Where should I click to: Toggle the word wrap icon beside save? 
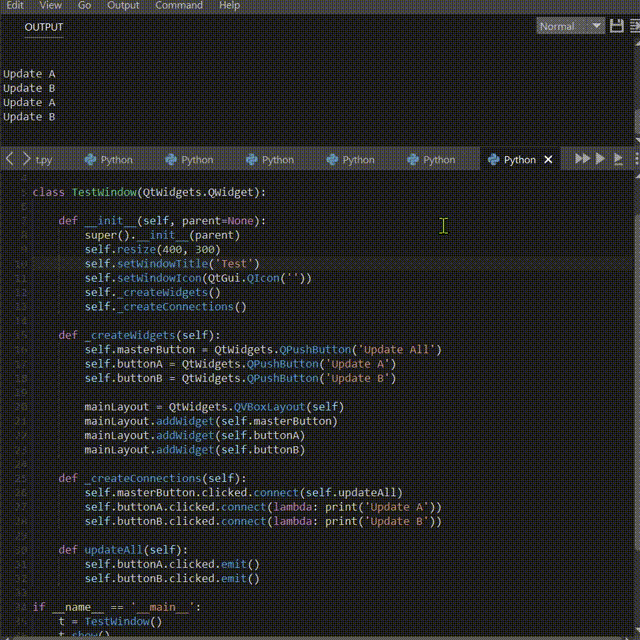(x=635, y=26)
